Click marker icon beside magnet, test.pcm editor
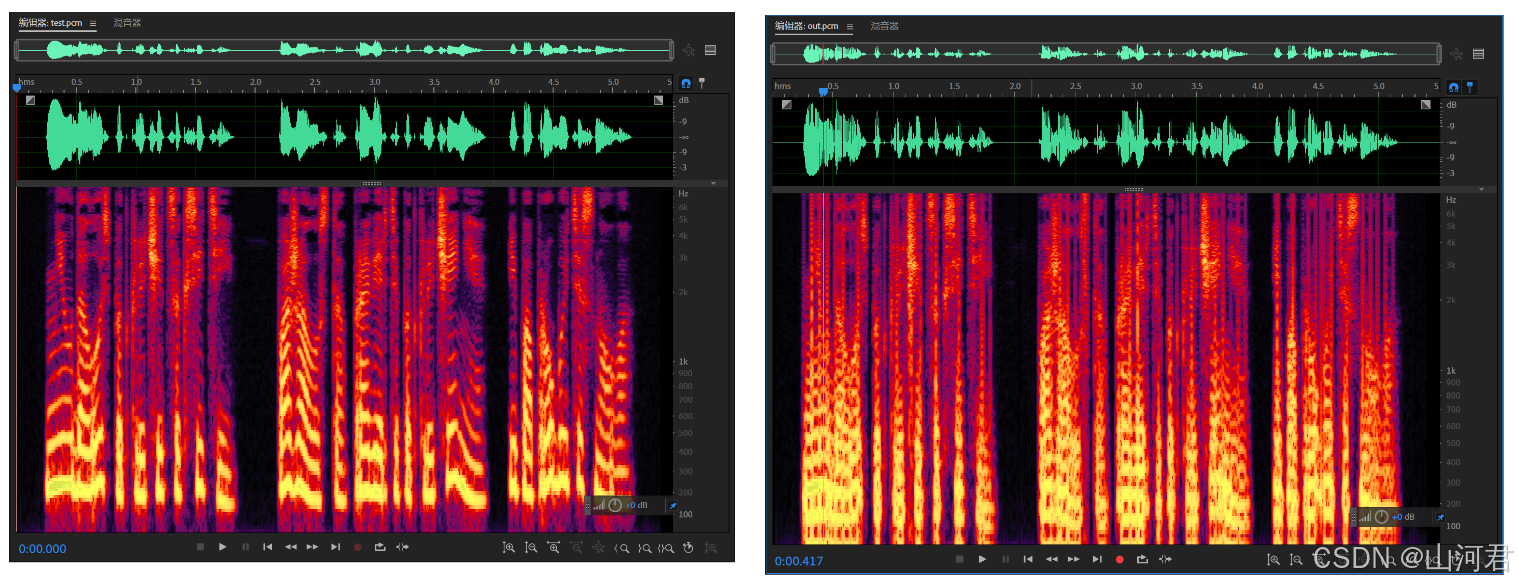Screen dimensions: 1518x585 (701, 83)
